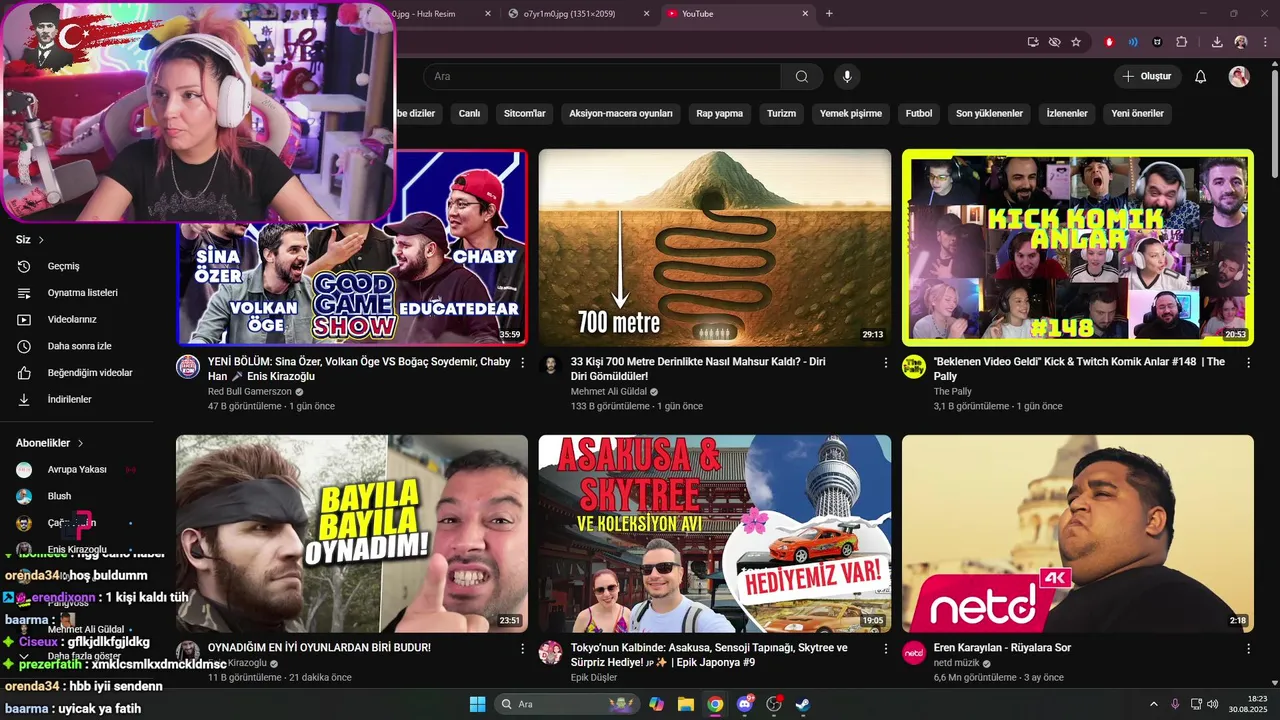Open Steam from the taskbar
Viewport: 1280px width, 720px height.
pos(802,704)
